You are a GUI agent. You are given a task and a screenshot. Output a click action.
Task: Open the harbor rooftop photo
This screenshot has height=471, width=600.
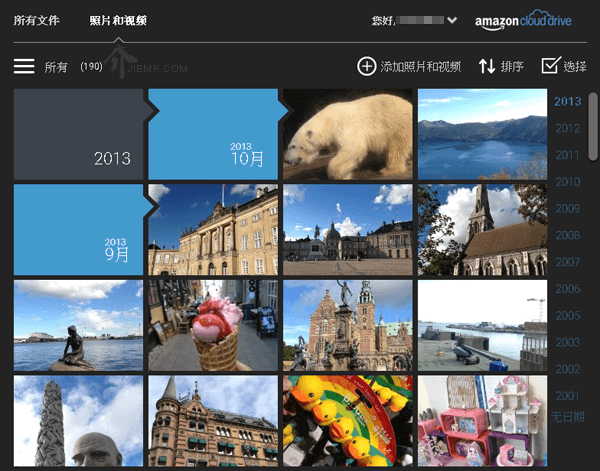pyautogui.click(x=483, y=325)
